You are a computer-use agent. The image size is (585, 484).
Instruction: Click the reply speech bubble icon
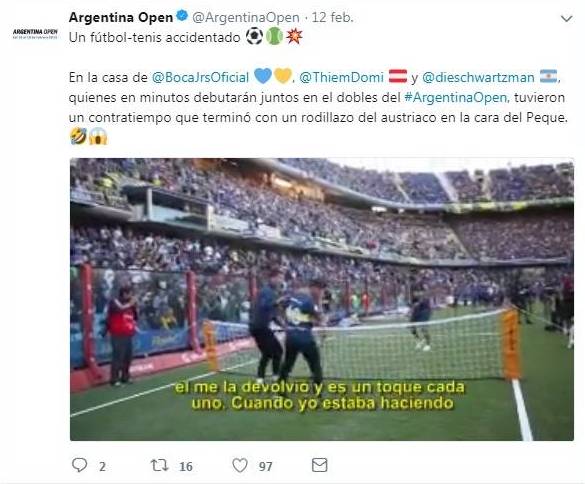[79, 465]
